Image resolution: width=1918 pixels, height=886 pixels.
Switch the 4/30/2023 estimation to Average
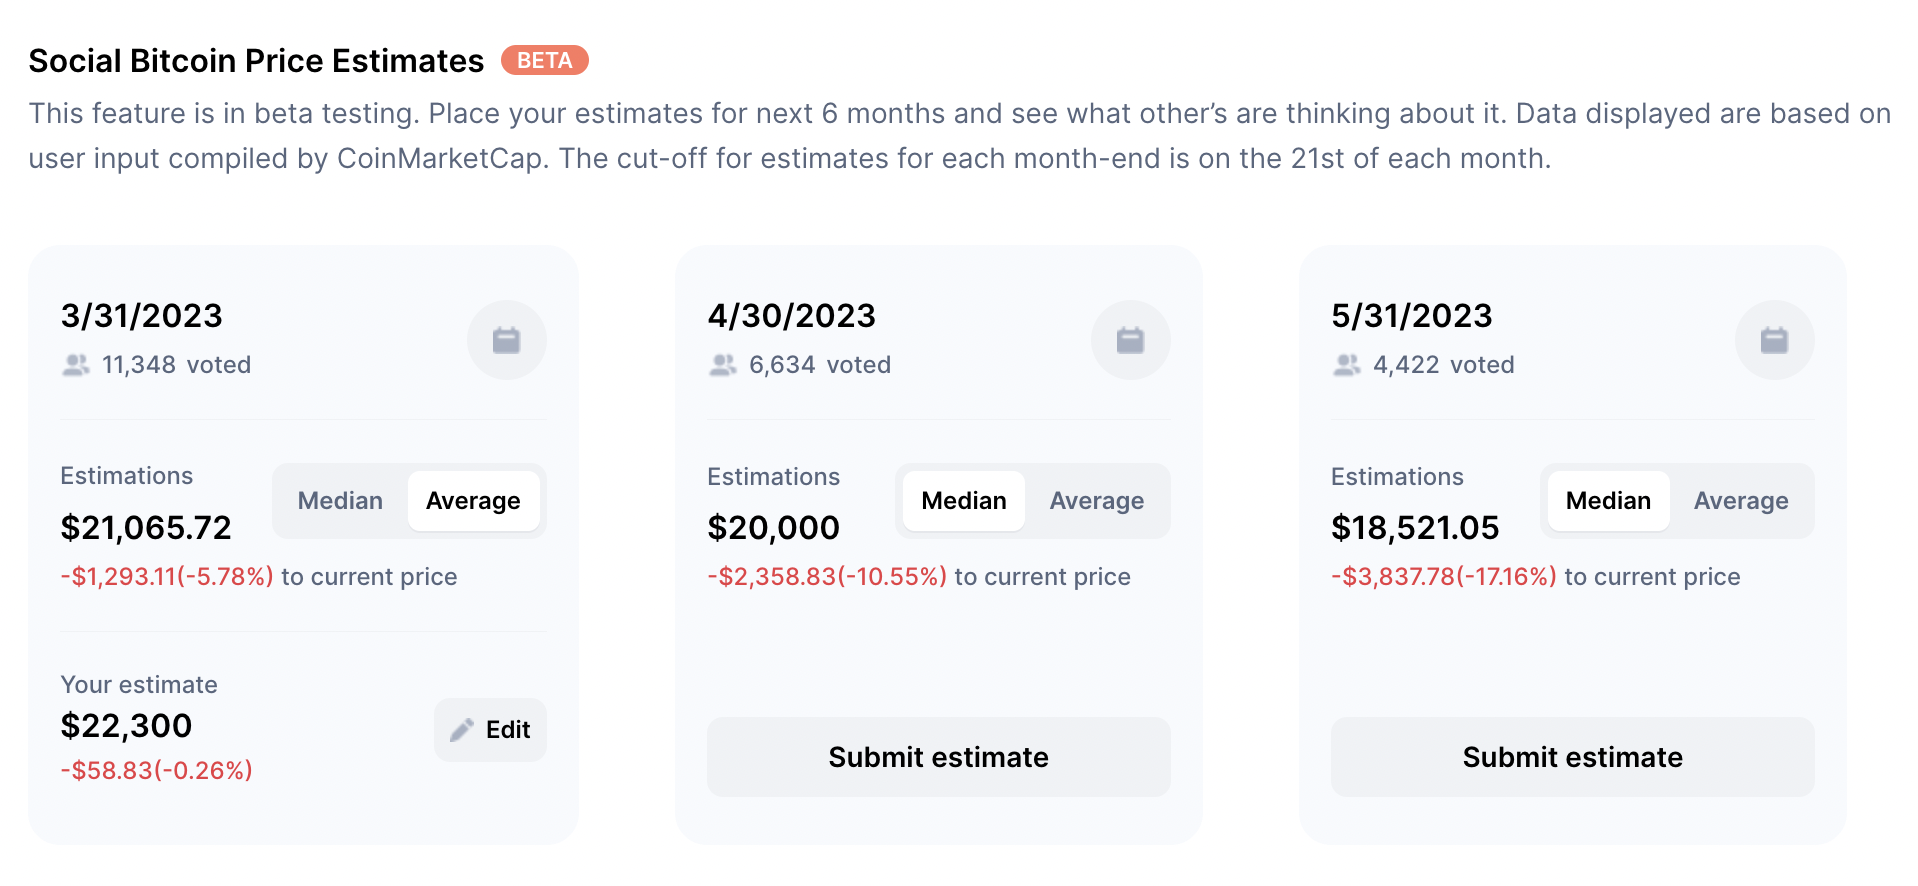[x=1096, y=501]
